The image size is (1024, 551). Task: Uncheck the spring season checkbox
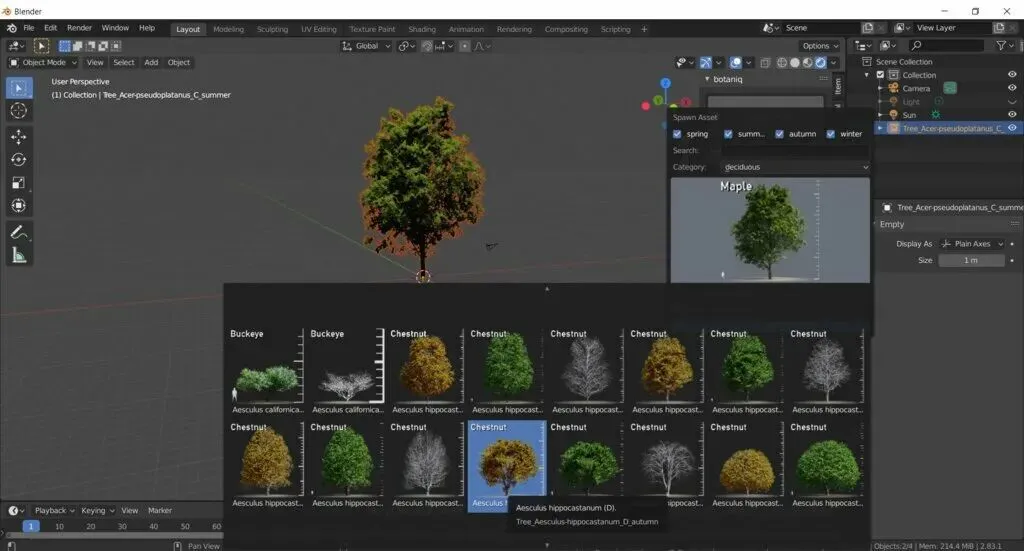tap(678, 134)
